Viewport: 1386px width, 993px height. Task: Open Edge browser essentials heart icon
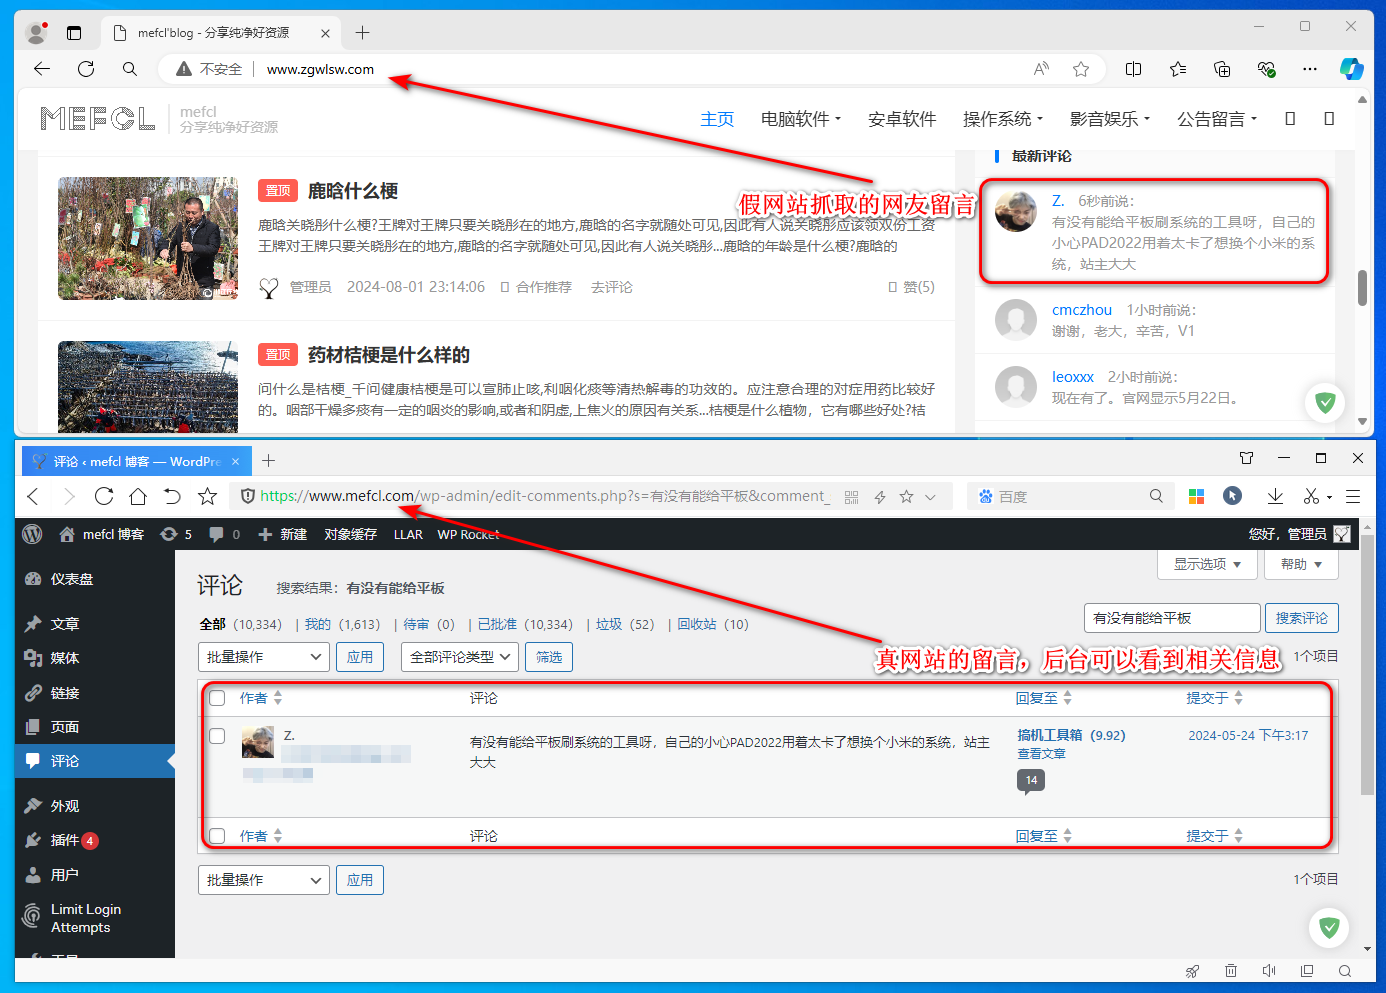point(1266,69)
